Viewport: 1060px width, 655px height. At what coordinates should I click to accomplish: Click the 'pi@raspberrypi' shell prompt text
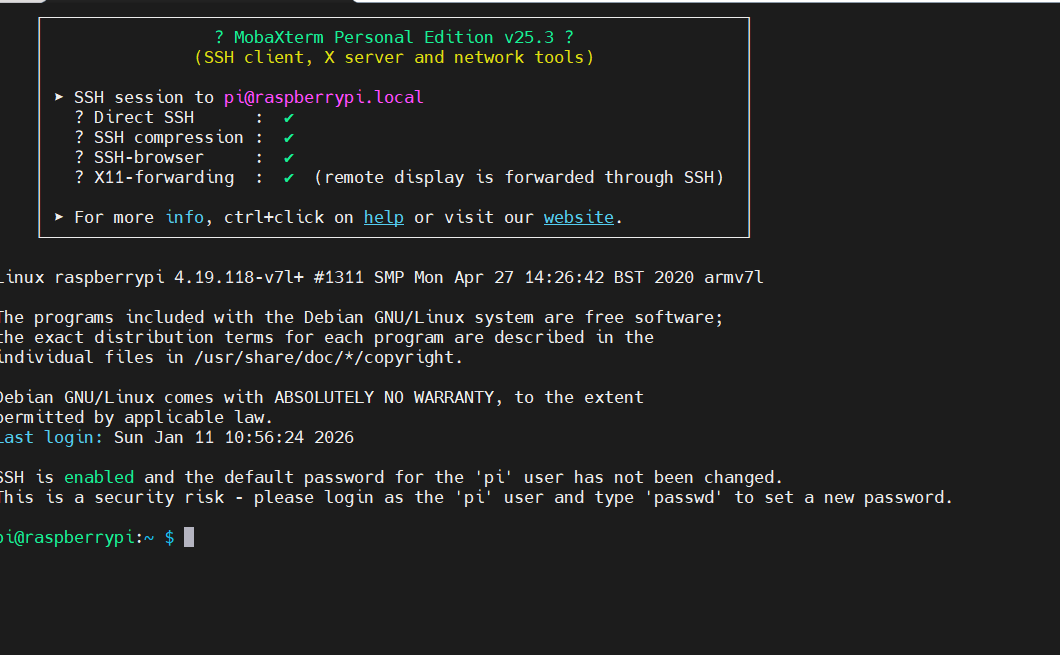68,537
